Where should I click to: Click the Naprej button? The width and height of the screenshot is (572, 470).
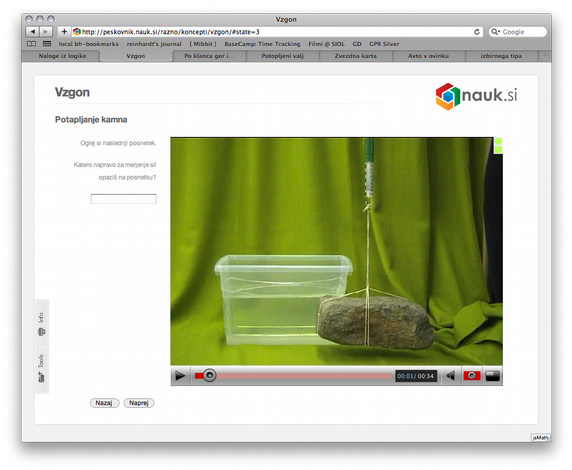[139, 403]
